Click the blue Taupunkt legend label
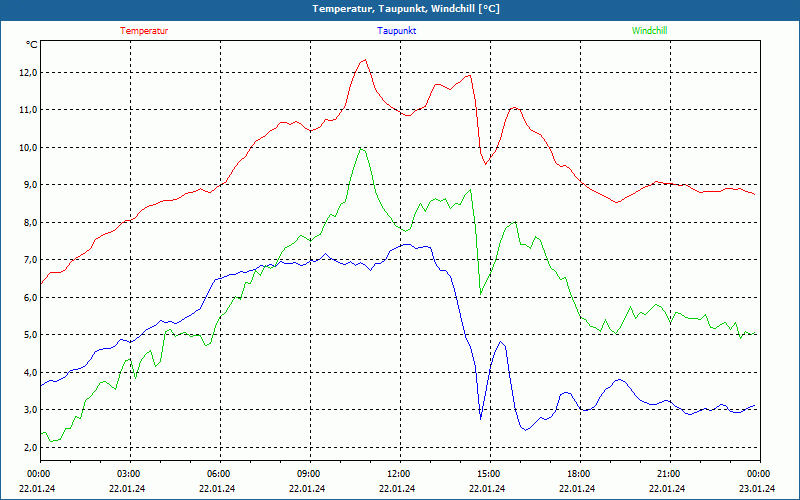Viewport: 800px width, 500px height. 396,31
